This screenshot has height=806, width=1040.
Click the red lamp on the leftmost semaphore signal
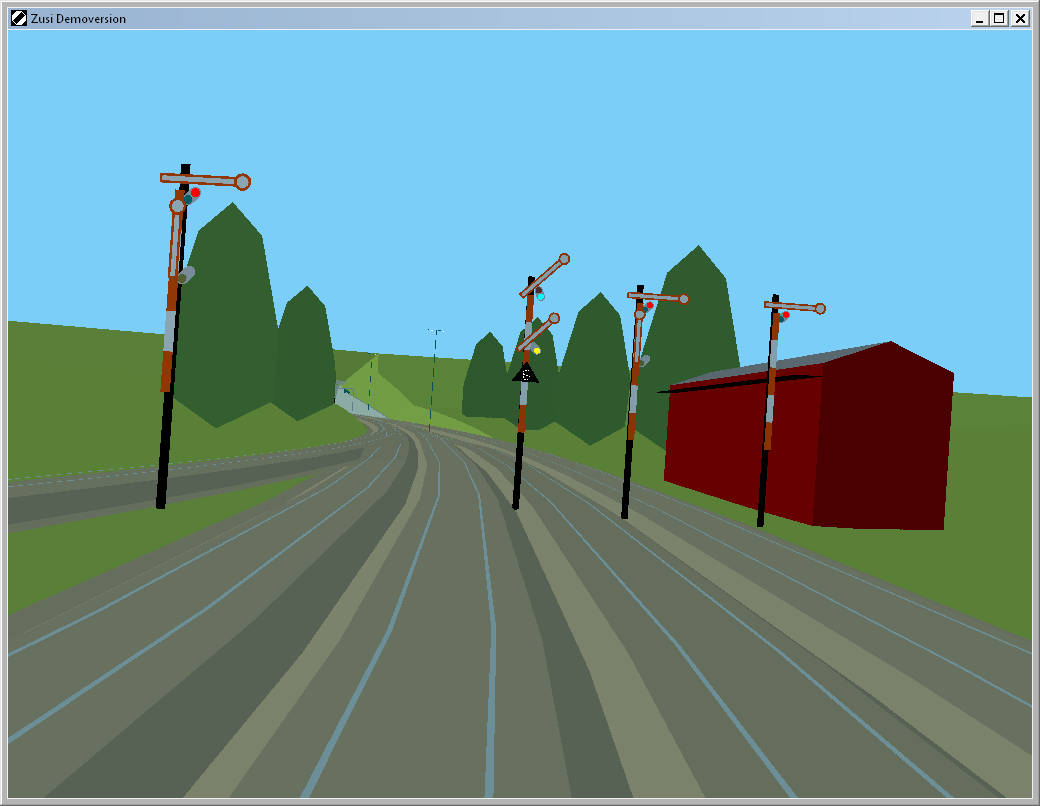click(195, 192)
